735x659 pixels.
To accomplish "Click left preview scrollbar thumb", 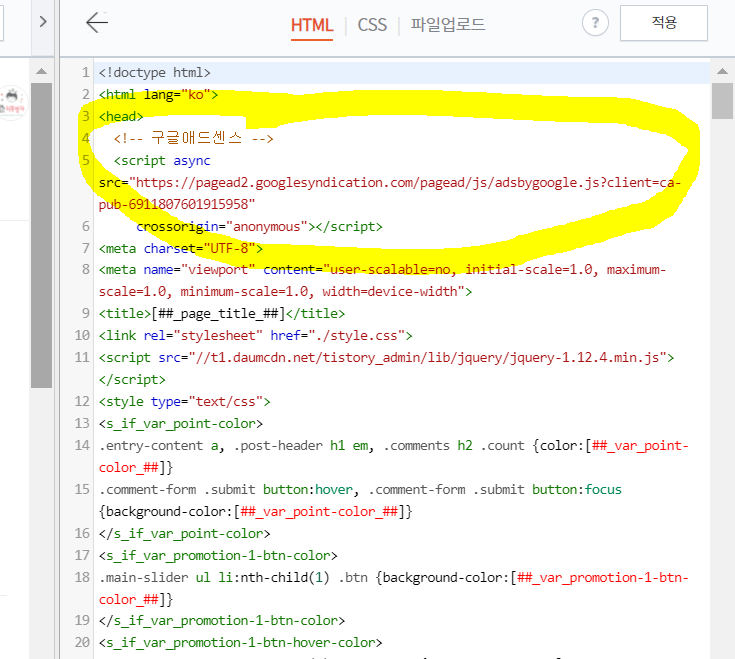I will [42, 235].
